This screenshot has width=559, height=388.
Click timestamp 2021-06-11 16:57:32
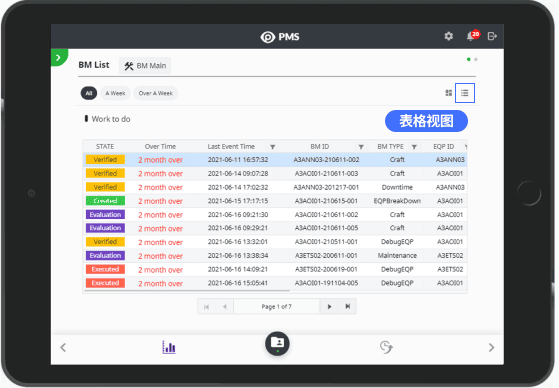click(238, 160)
